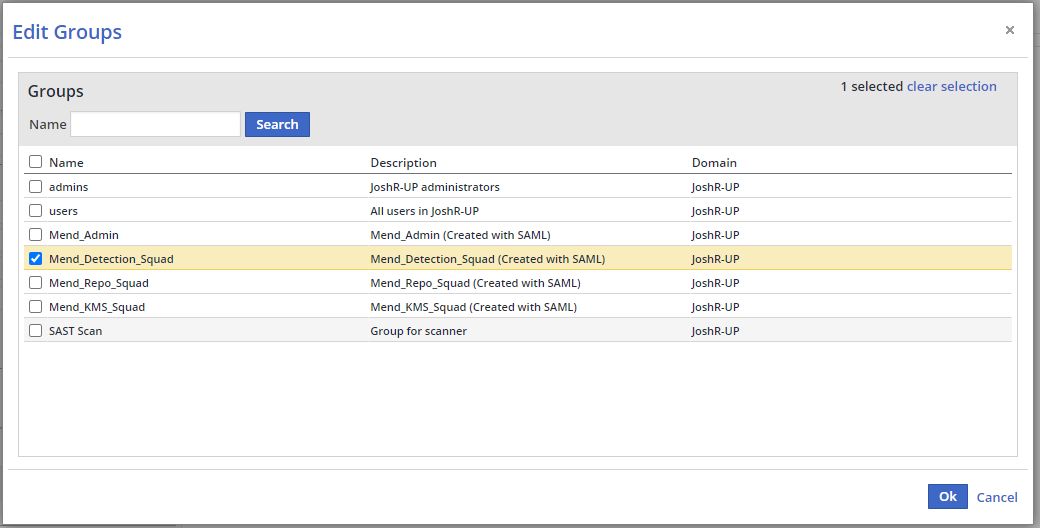Screen dimensions: 1040x528
Task: Click the Name search input field
Action: (155, 124)
